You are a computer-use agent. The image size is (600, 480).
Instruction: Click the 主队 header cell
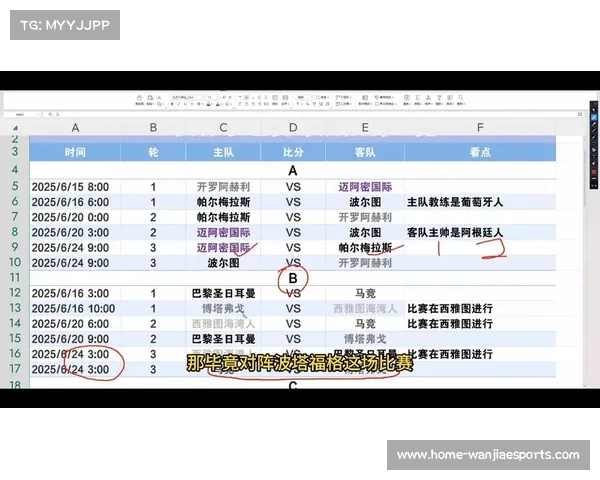[x=223, y=152]
